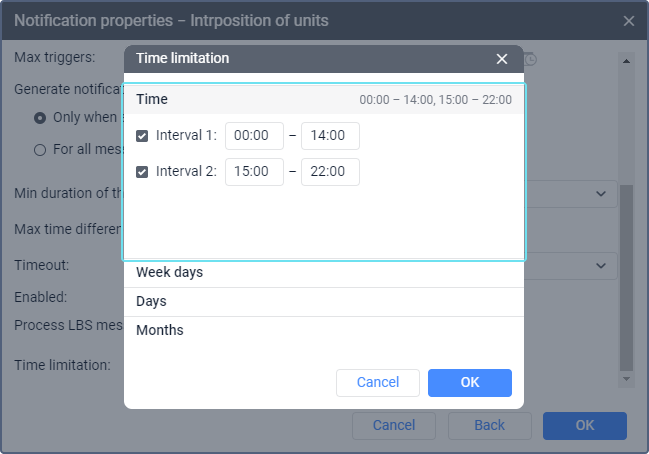Select the 'For all messages' radio option
The height and width of the screenshot is (454, 649).
tap(40, 149)
